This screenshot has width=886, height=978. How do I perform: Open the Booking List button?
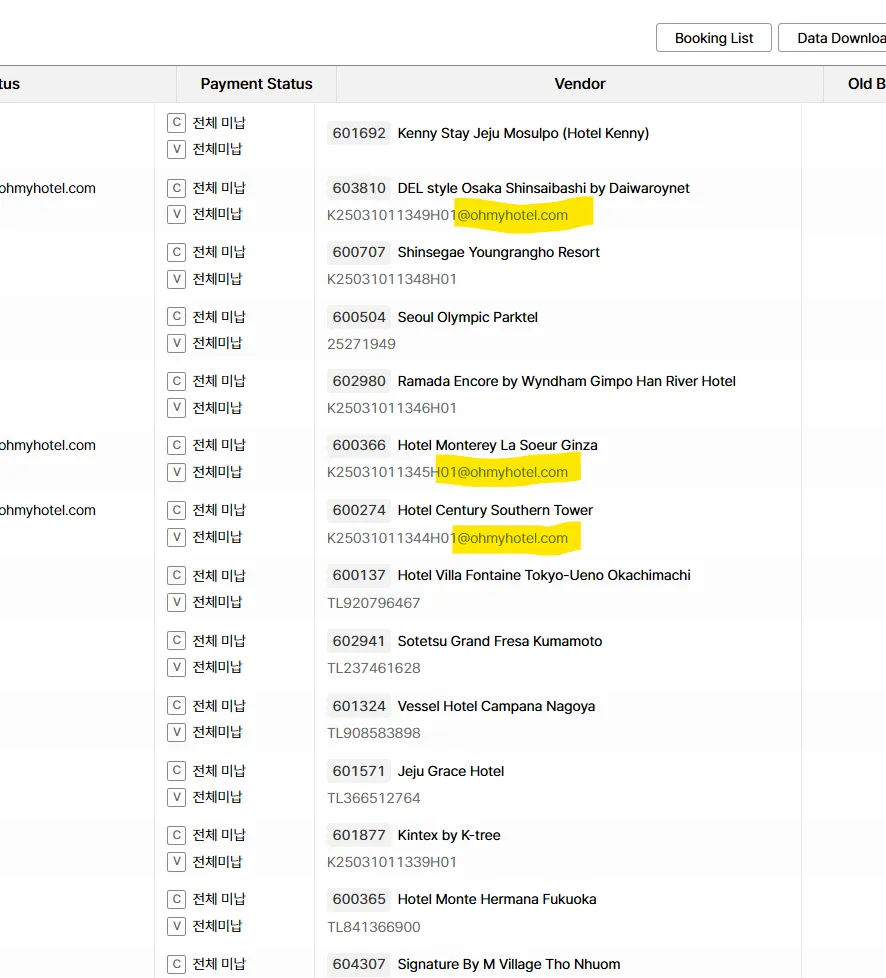(x=714, y=38)
